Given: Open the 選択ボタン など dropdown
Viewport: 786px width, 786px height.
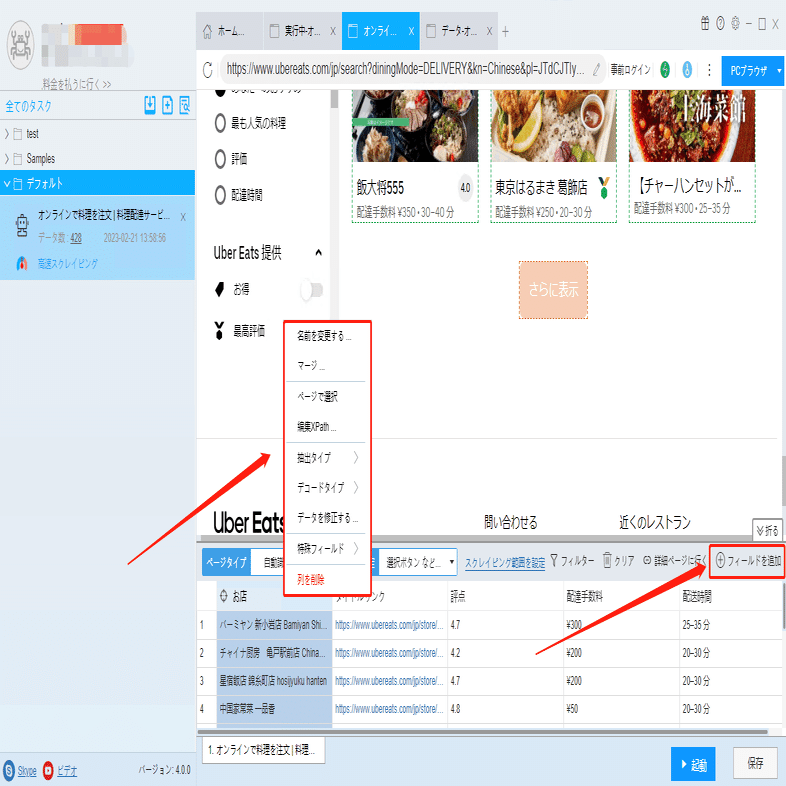Looking at the screenshot, I should coord(418,562).
